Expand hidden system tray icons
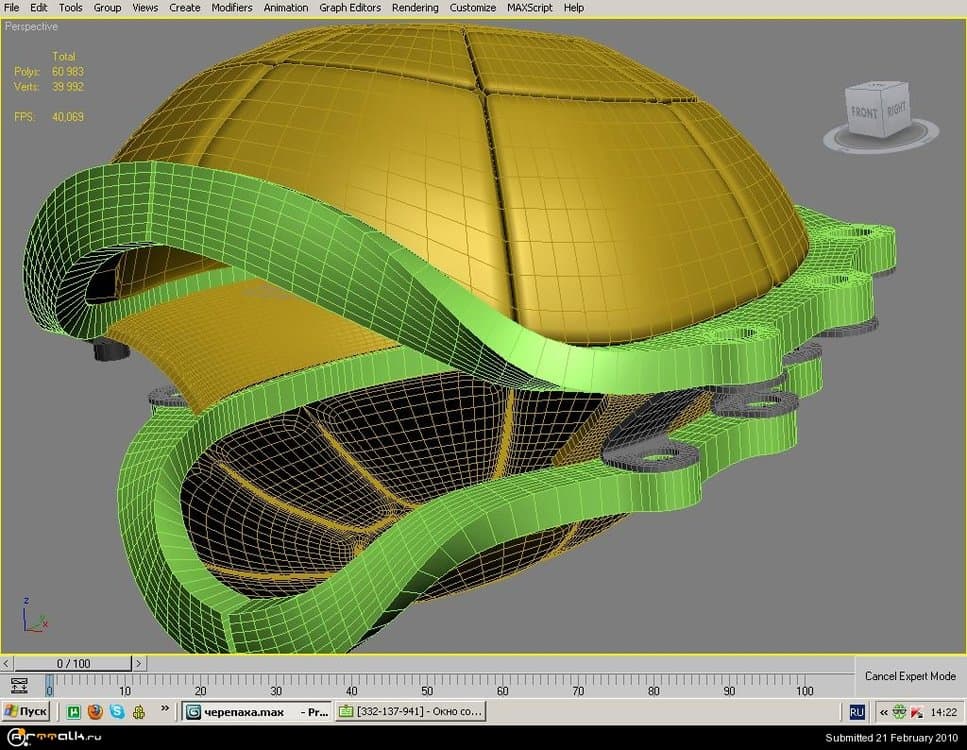 (883, 712)
